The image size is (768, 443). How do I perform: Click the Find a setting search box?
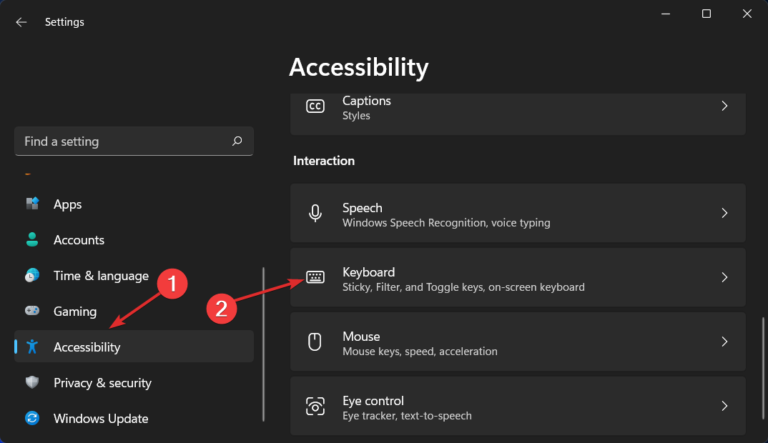pos(120,142)
